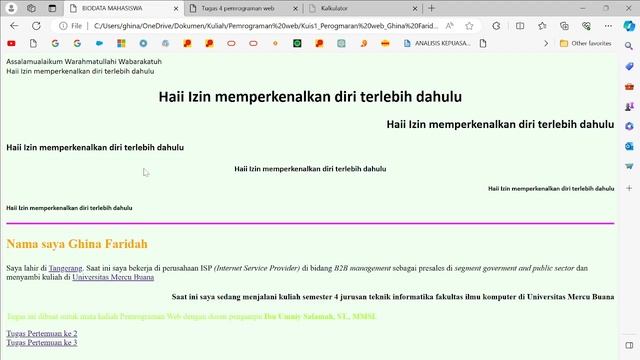The height and width of the screenshot is (360, 640).
Task: Click the Nama saya Ghina Faridah heading
Action: 77,244
